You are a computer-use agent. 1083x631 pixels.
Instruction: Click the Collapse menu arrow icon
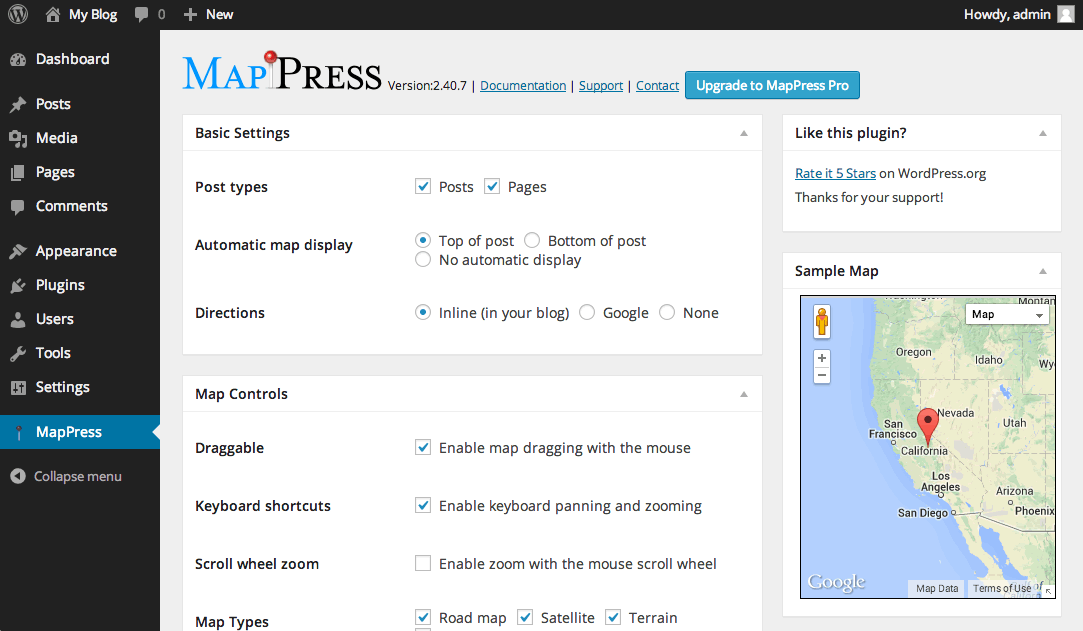pos(18,476)
